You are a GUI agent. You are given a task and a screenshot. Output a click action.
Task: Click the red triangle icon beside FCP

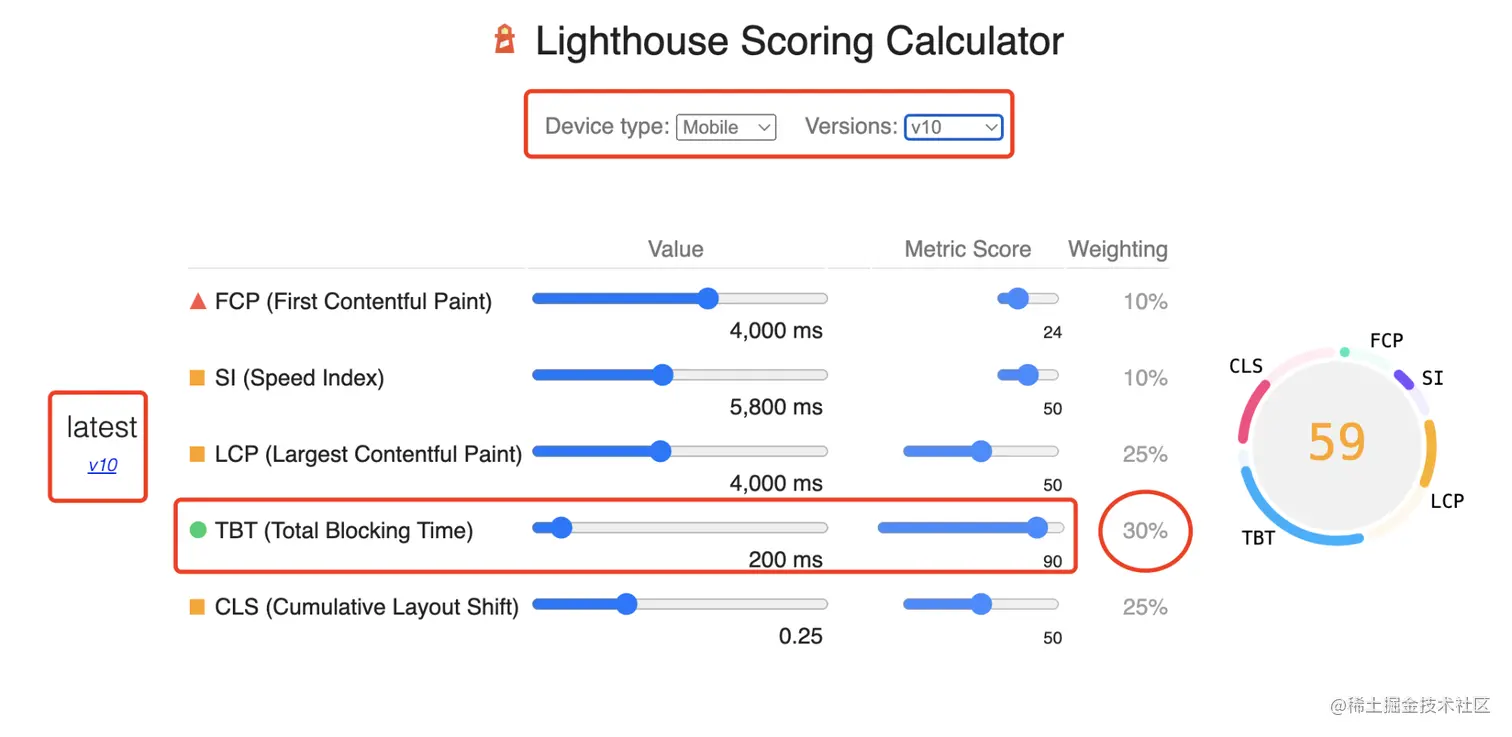pyautogui.click(x=198, y=301)
